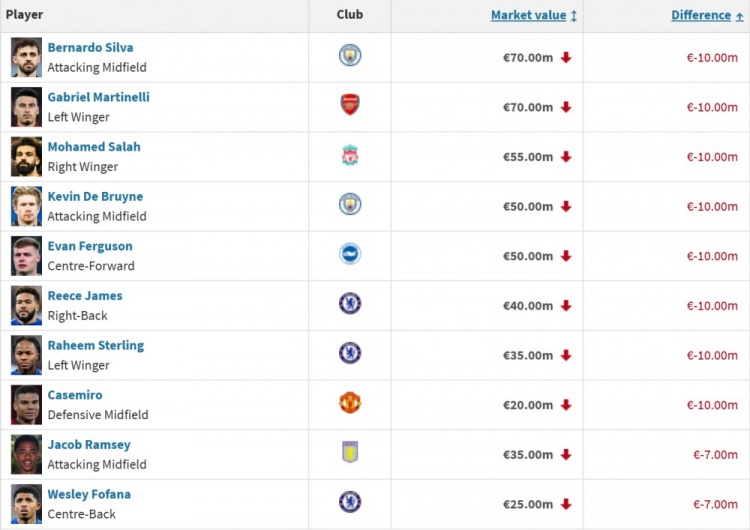
Task: Click Manchester City crest beside Kevin De Bruyne
Action: tap(350, 204)
